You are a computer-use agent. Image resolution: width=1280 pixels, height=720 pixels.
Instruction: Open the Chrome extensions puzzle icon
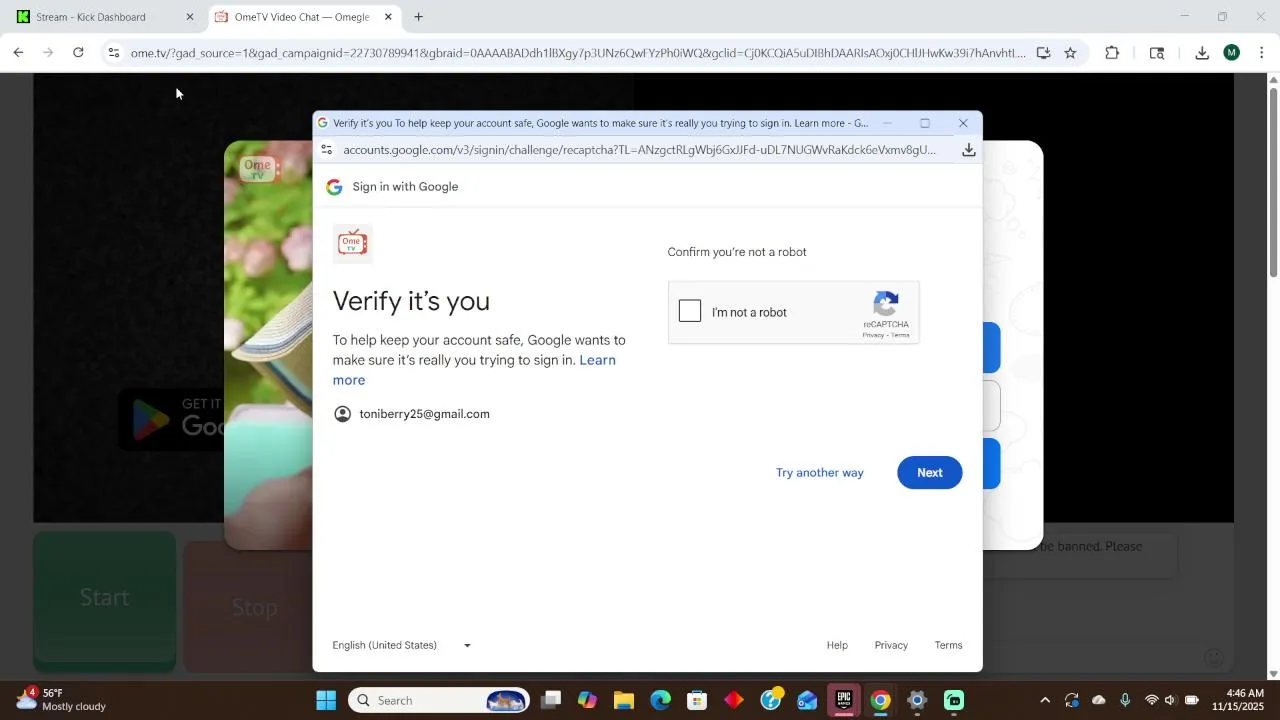pos(1112,53)
